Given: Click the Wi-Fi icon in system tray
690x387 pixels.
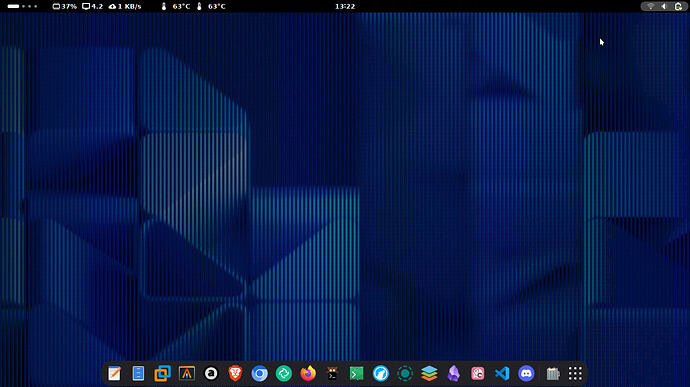Looking at the screenshot, I should pos(650,6).
